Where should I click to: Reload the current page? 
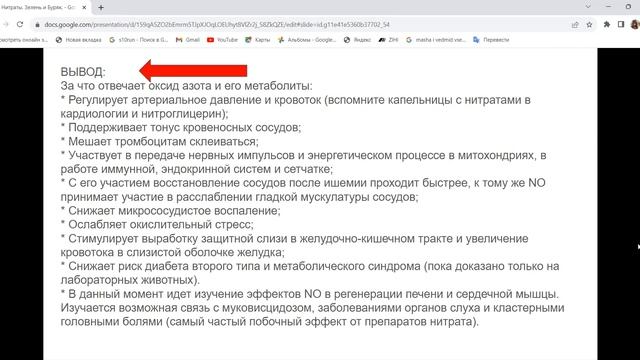pyautogui.click(x=20, y=24)
